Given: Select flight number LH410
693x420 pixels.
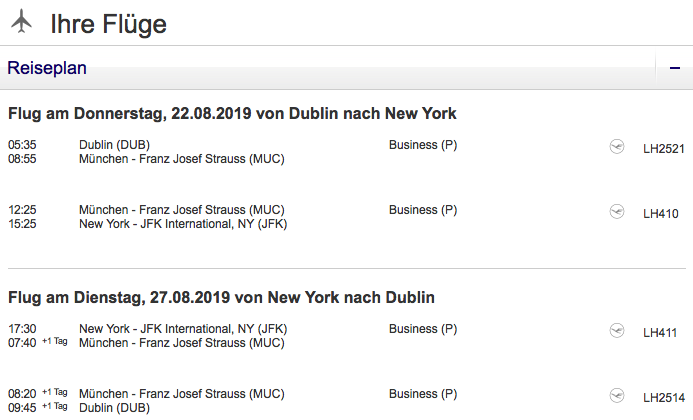Looking at the screenshot, I should [x=660, y=213].
